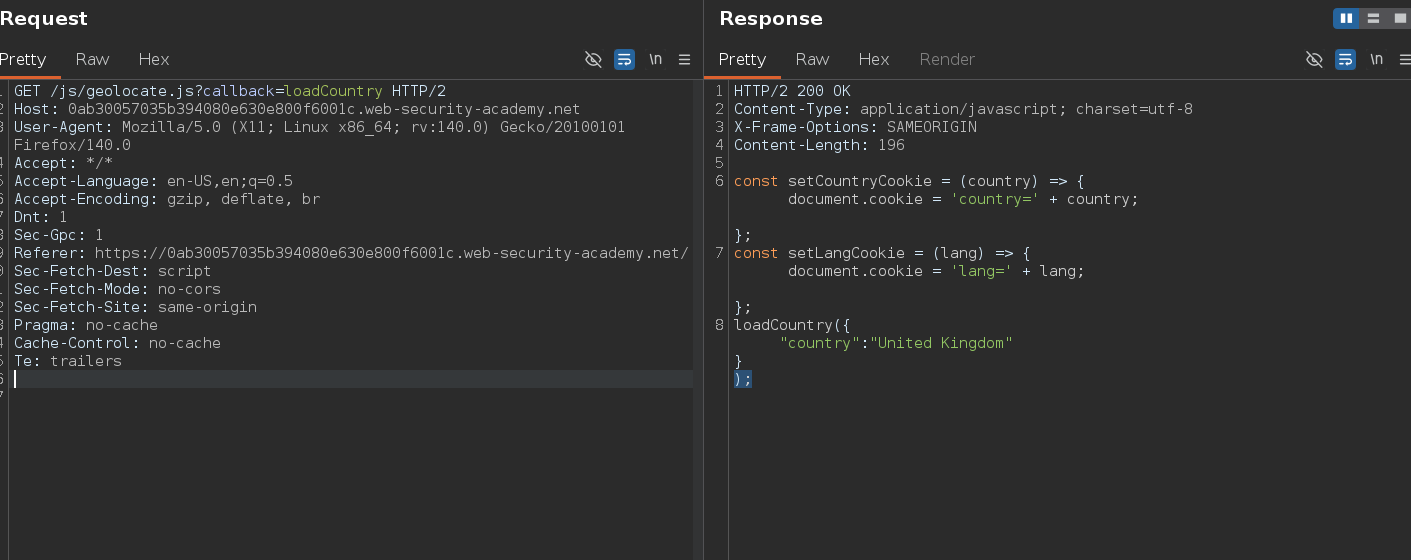This screenshot has height=560, width=1411.
Task: Place cursor on the empty highlighted request line
Action: pyautogui.click(x=352, y=379)
